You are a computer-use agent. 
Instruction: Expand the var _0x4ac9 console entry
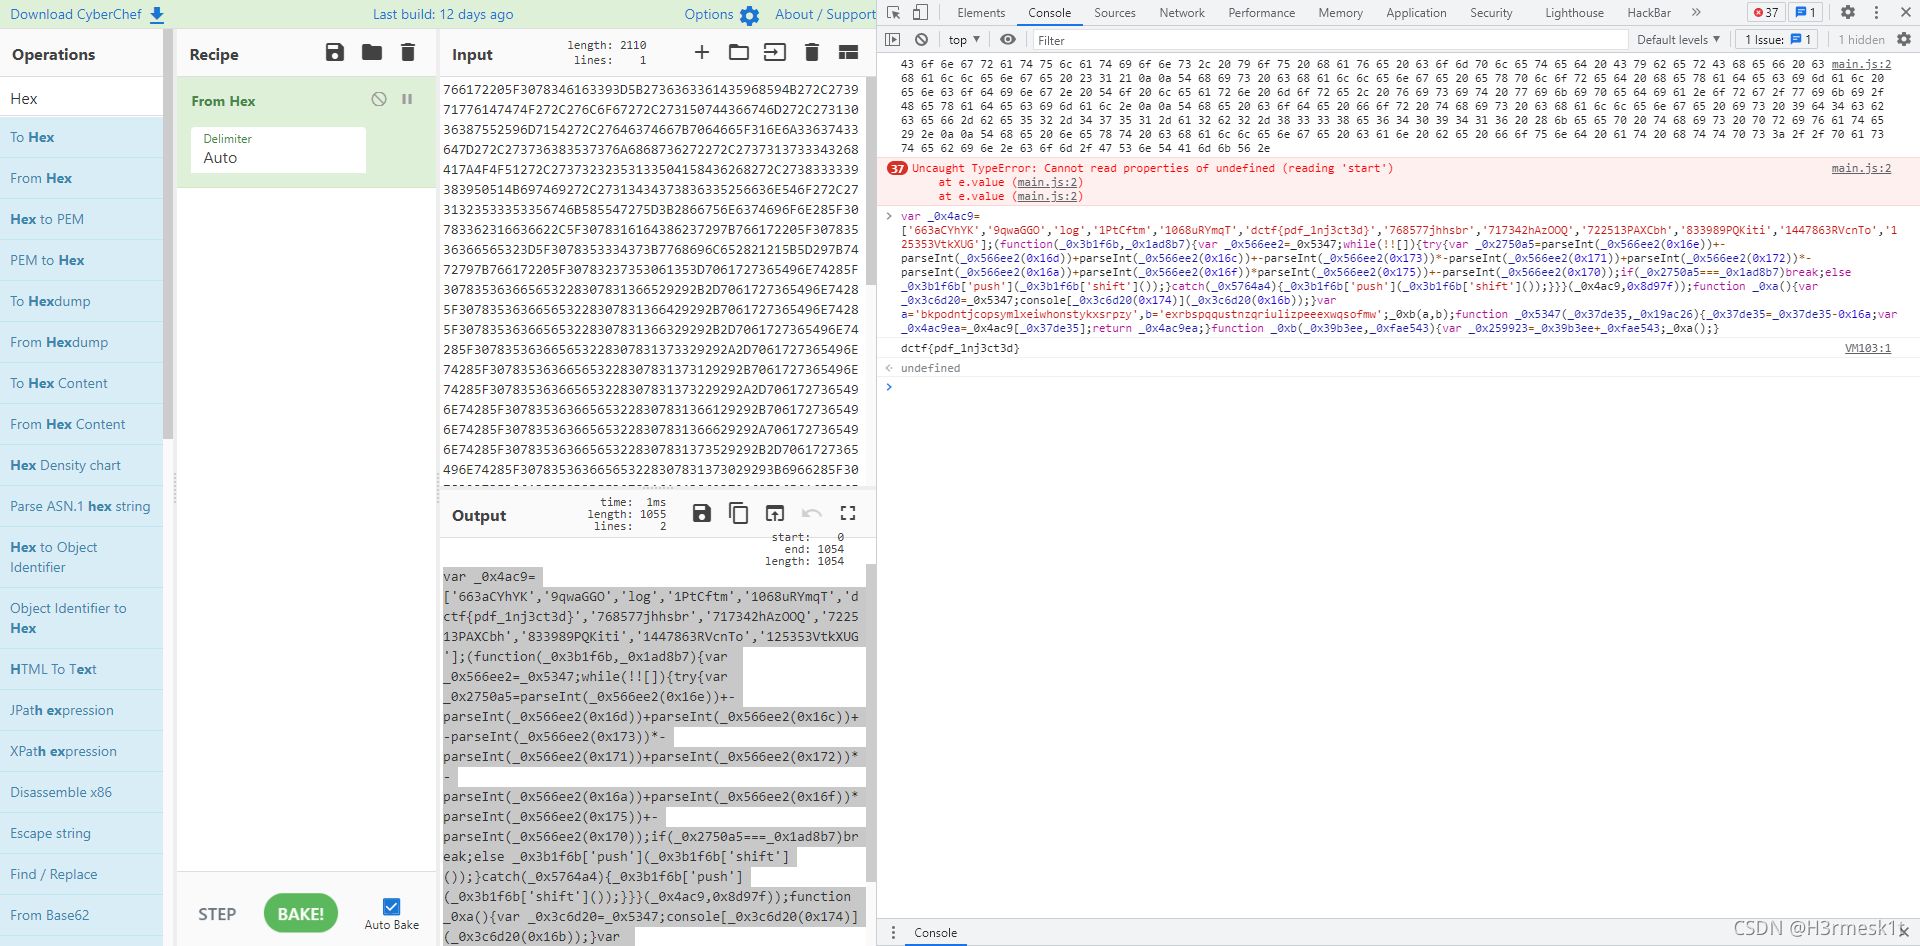(x=888, y=216)
